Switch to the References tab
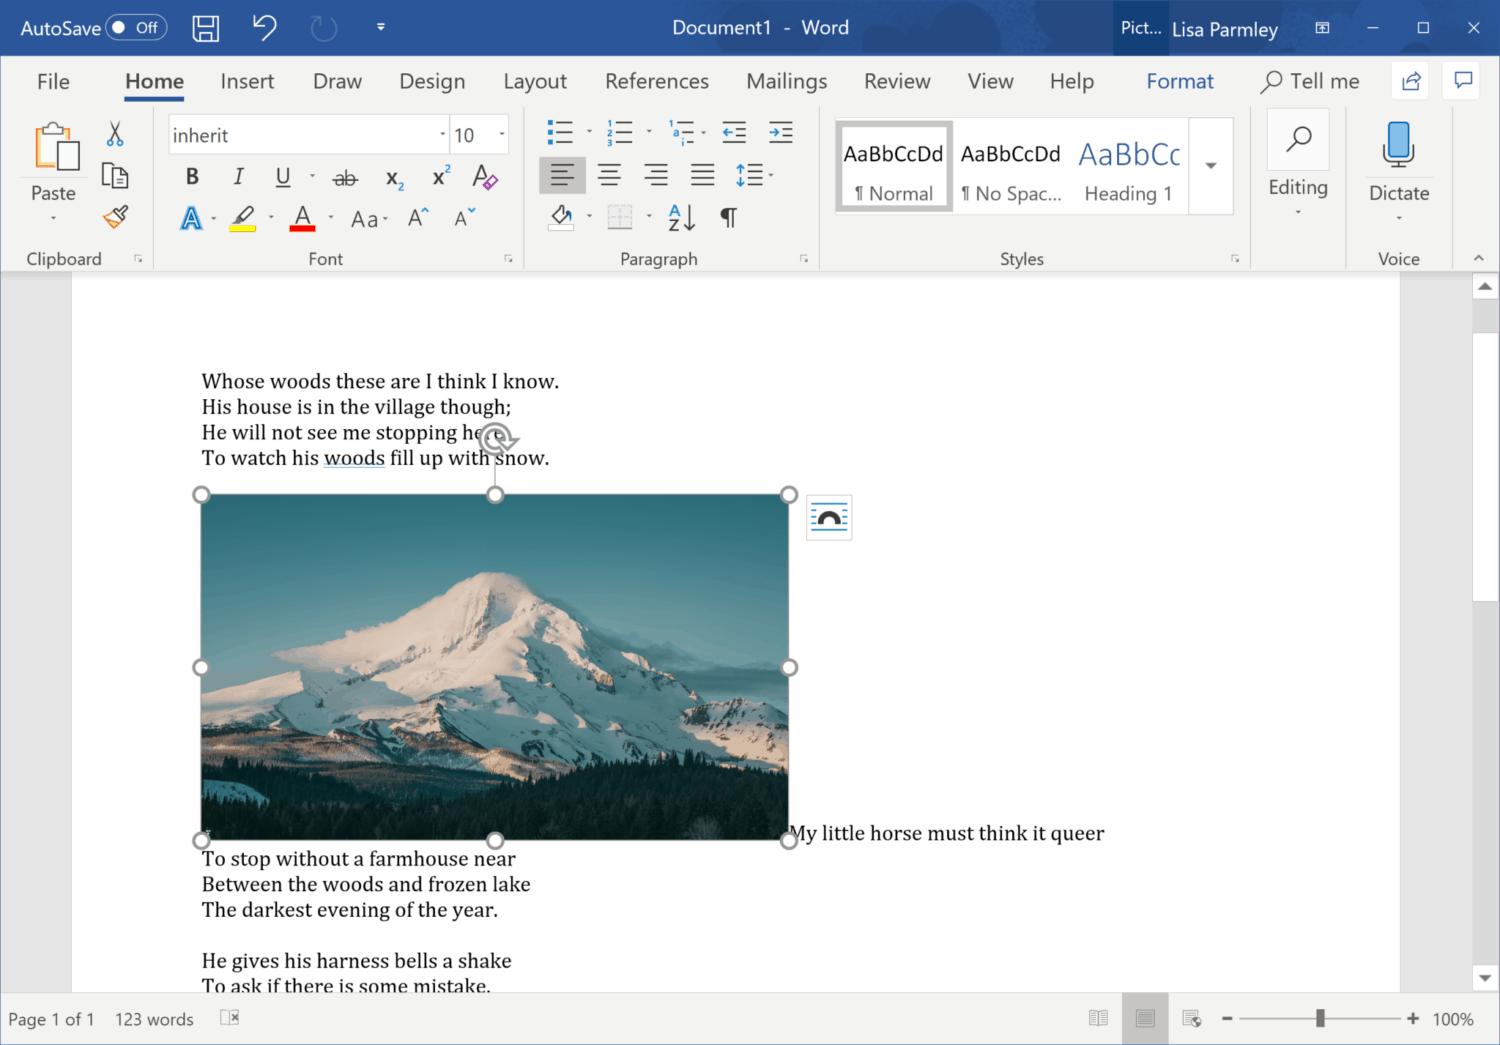This screenshot has height=1045, width=1500. click(x=657, y=81)
